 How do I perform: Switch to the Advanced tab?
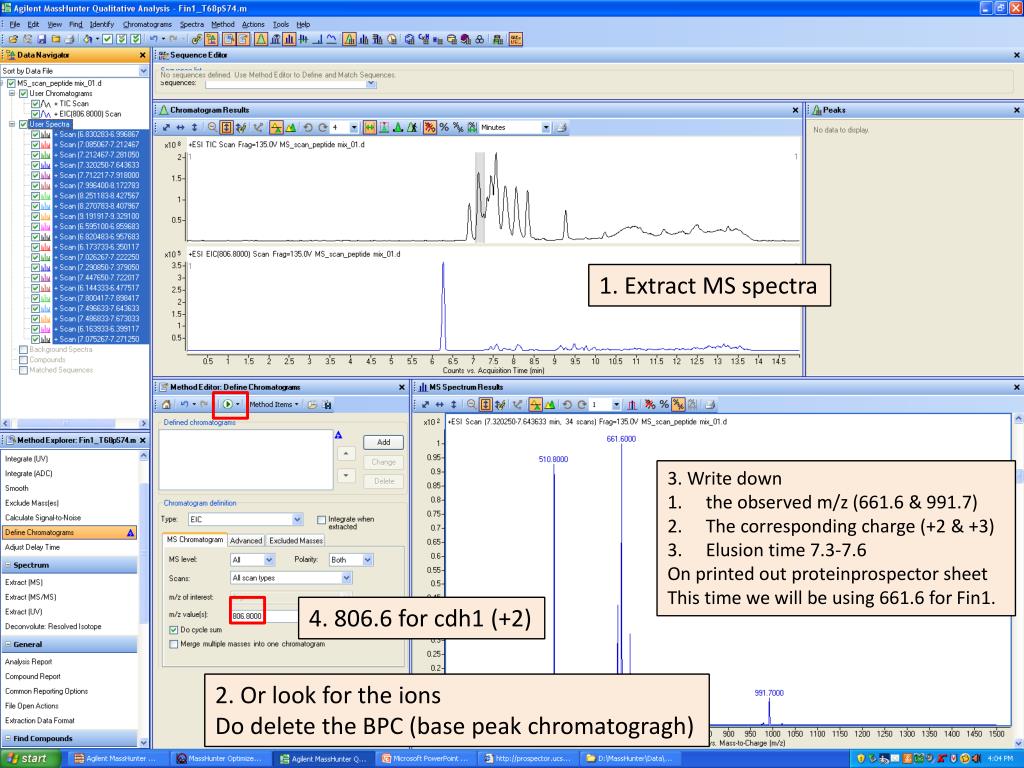click(x=246, y=540)
